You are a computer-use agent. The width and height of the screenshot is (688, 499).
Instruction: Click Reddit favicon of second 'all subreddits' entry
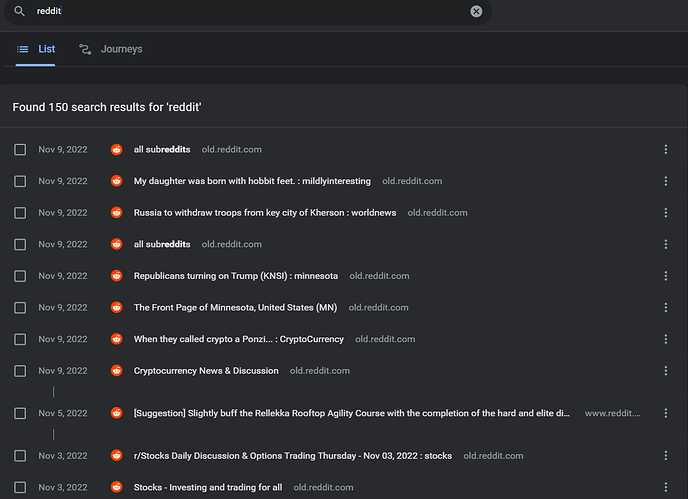tap(116, 244)
